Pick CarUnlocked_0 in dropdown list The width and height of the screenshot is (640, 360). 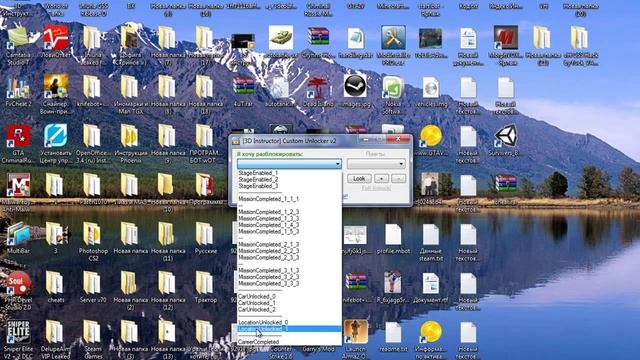click(257, 296)
